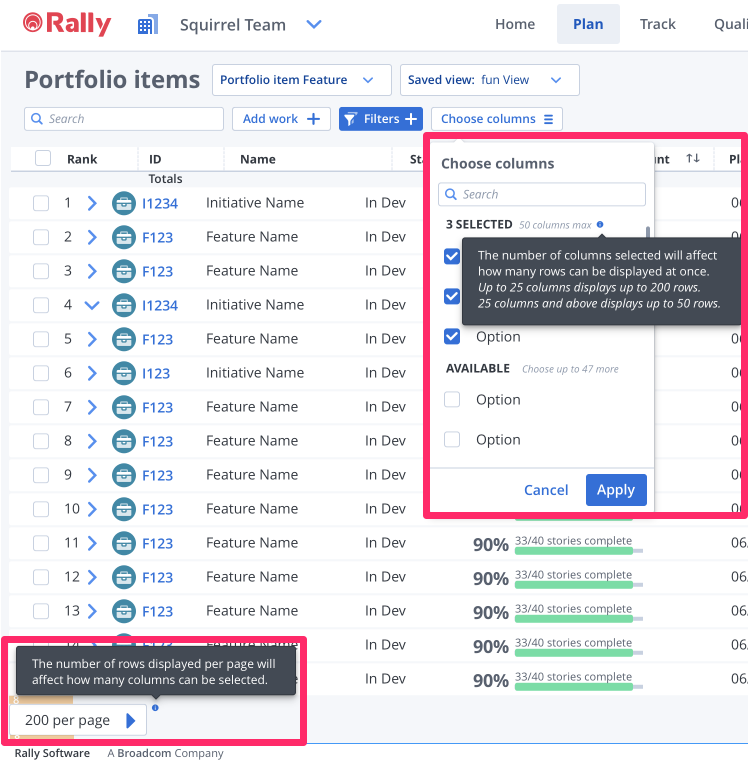The image size is (748, 760).
Task: Click Add work button
Action: (281, 119)
